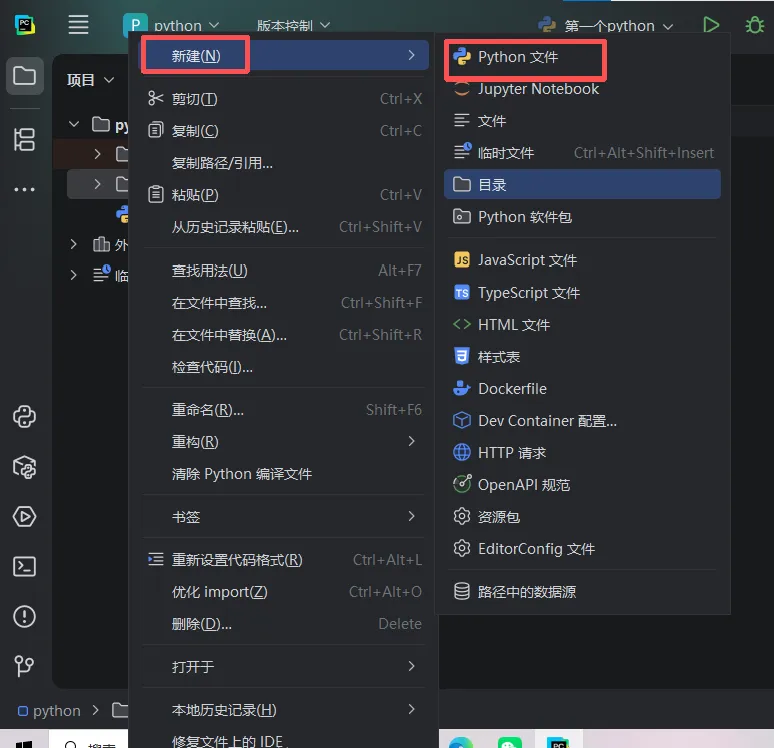Choose 查找用法(U)
The image size is (774, 748).
tap(284, 270)
